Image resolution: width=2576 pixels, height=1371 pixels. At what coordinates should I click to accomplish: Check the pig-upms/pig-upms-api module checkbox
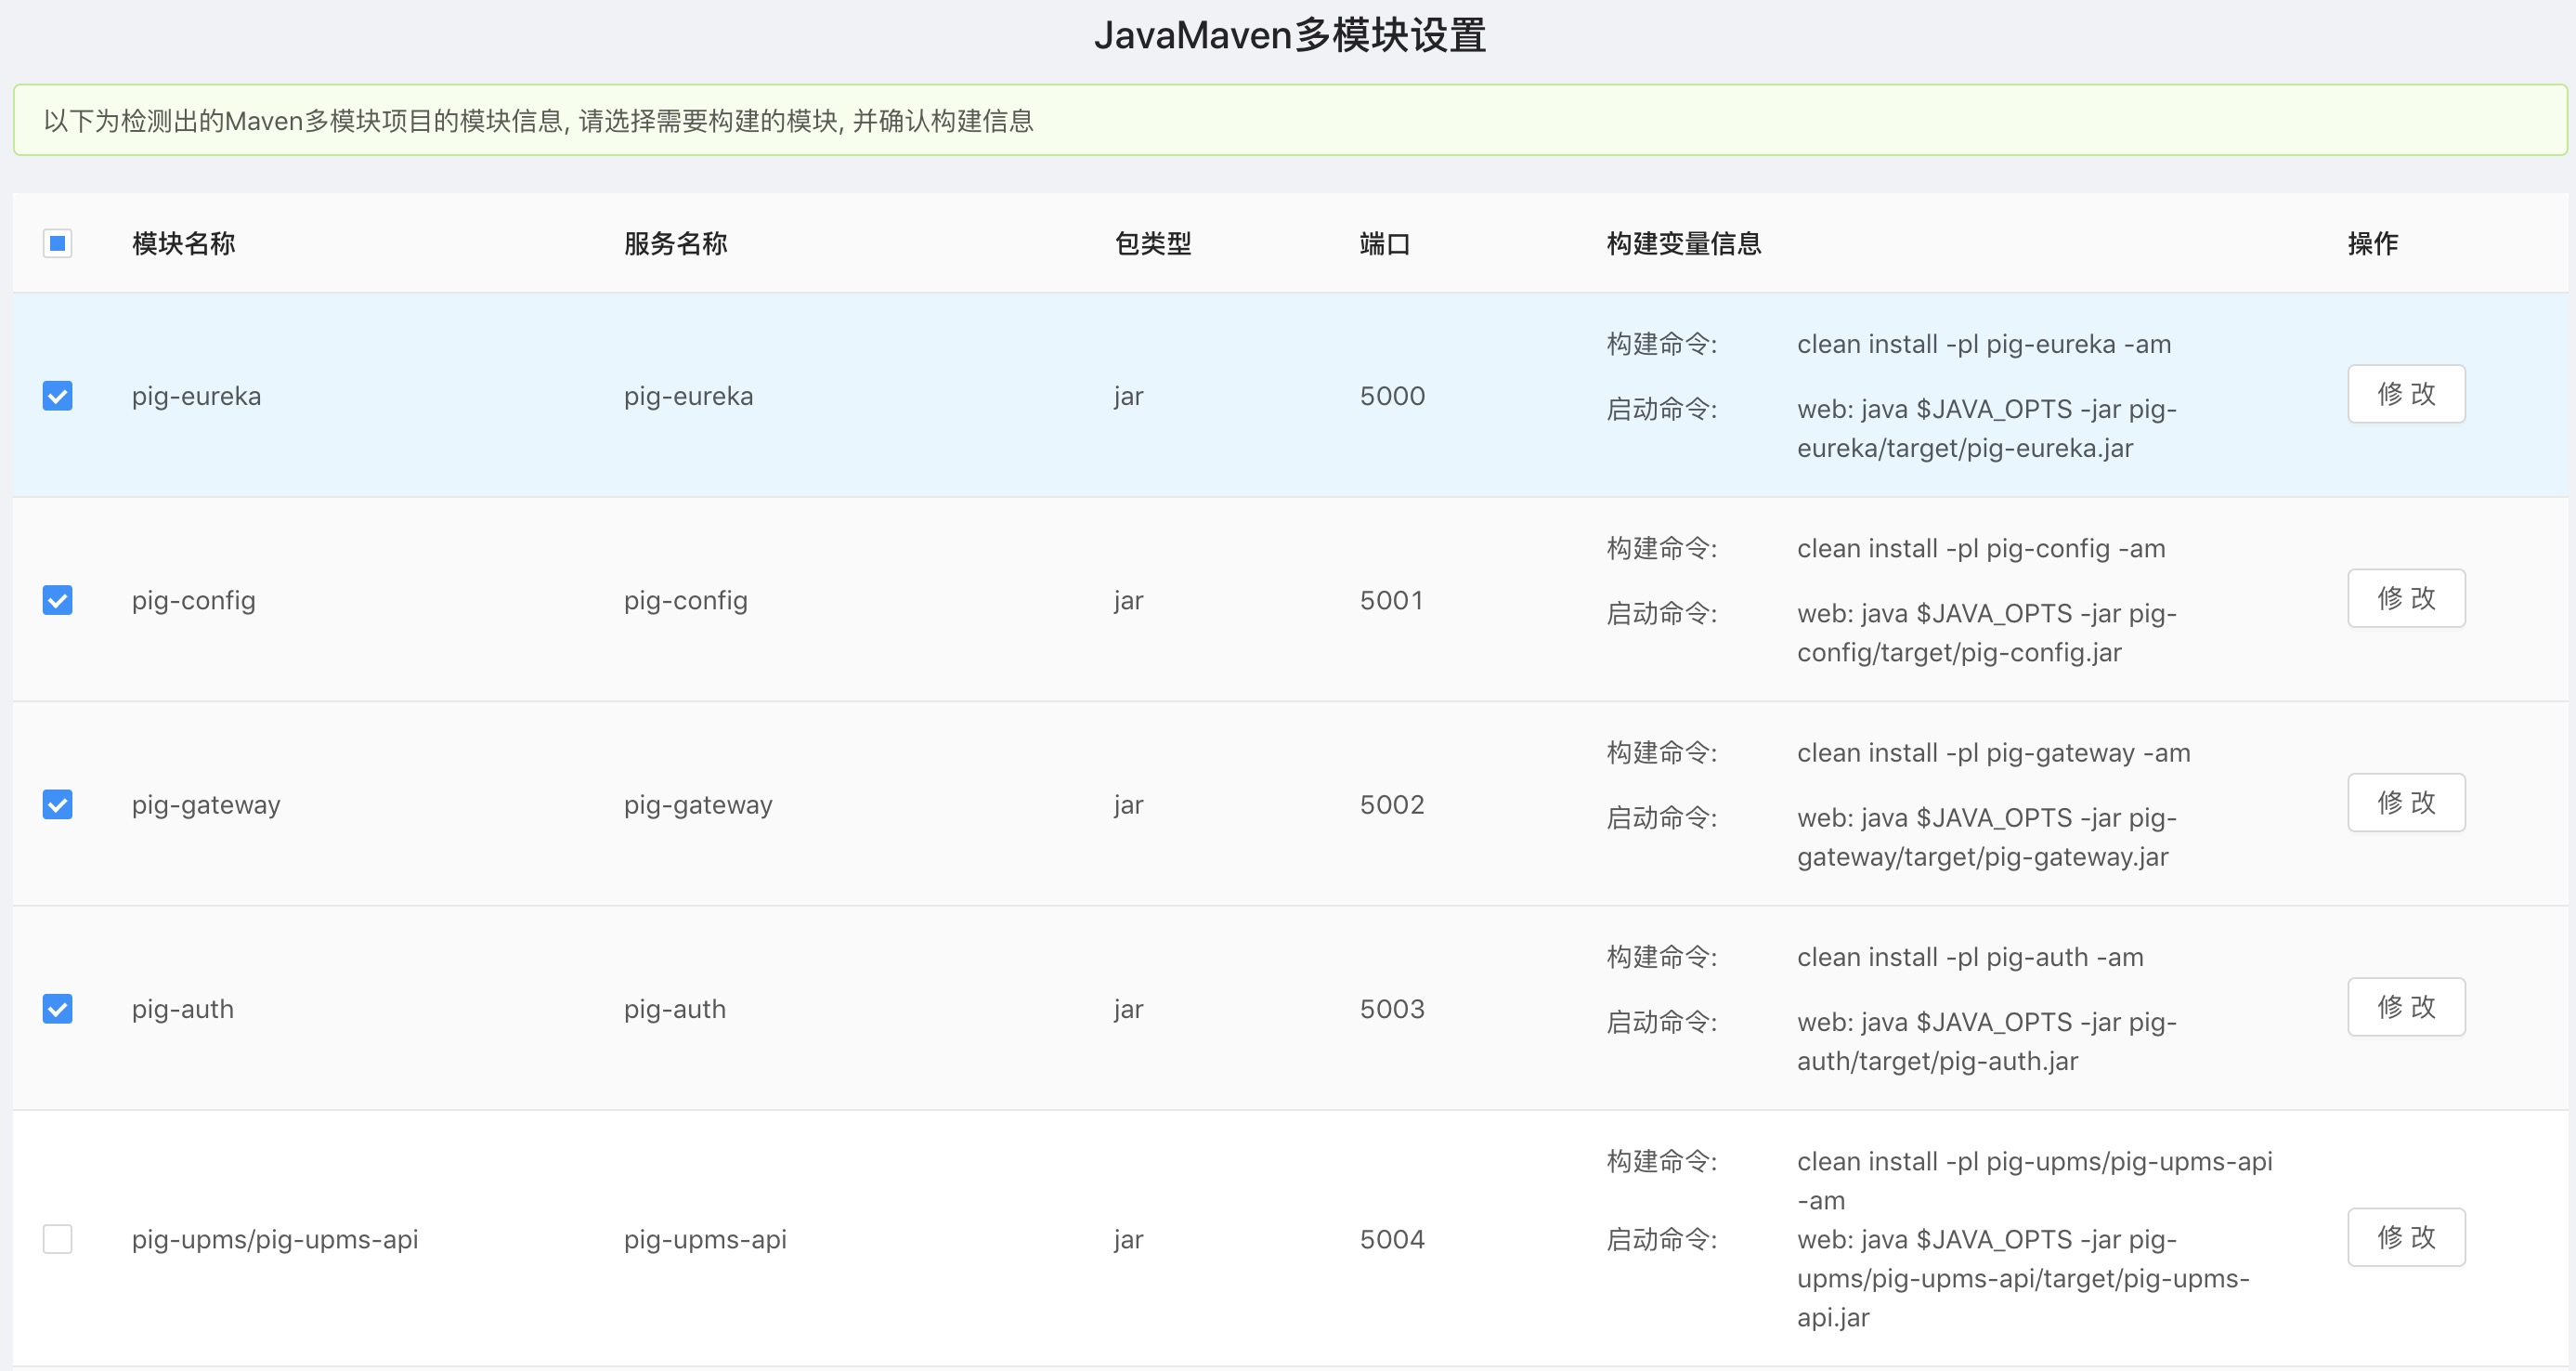(57, 1239)
